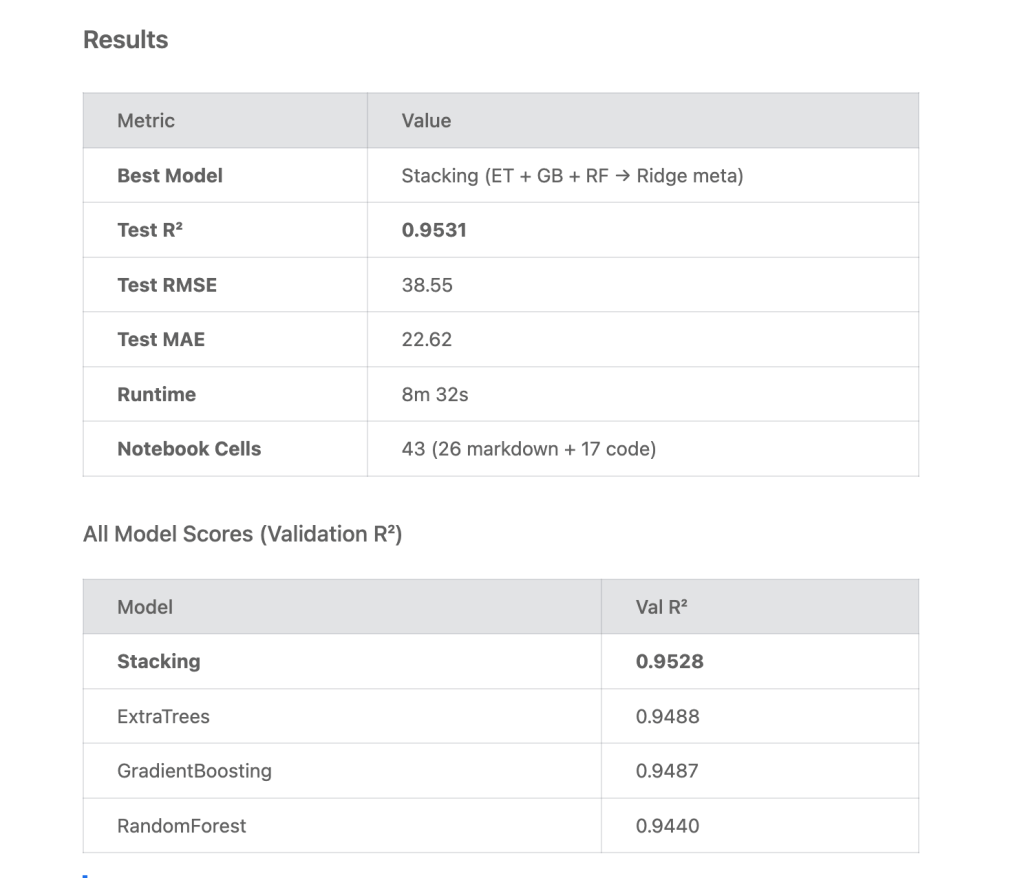Click the All Model Scores heading

click(x=242, y=534)
